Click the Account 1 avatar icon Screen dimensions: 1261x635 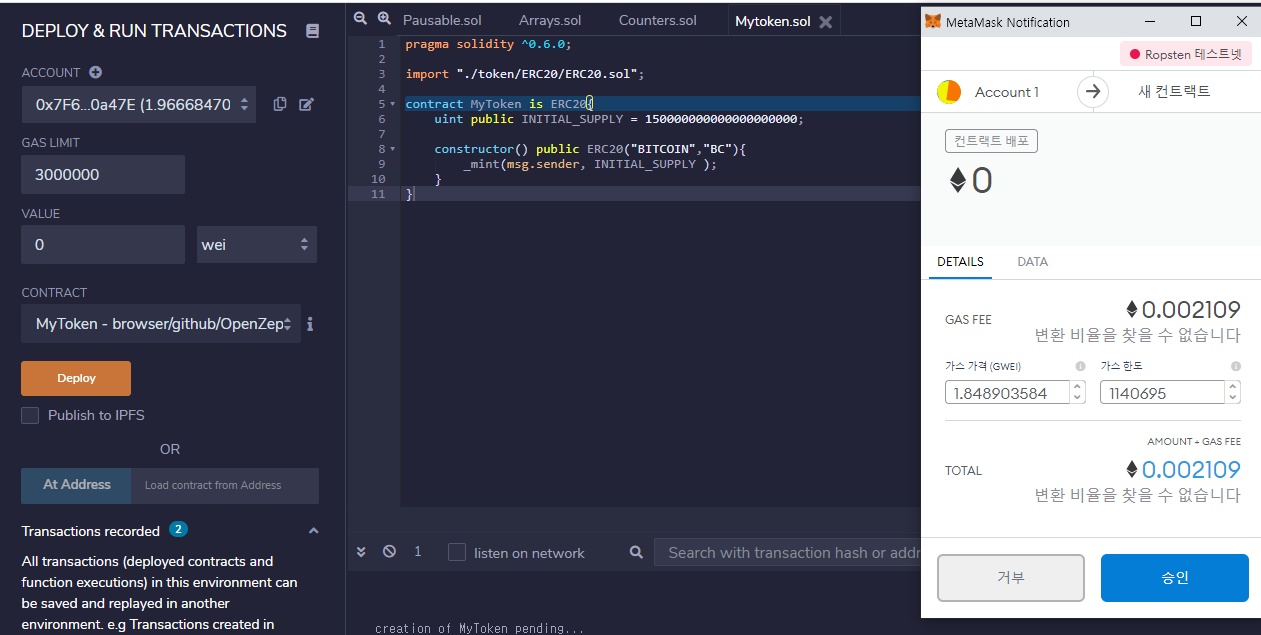[x=949, y=92]
